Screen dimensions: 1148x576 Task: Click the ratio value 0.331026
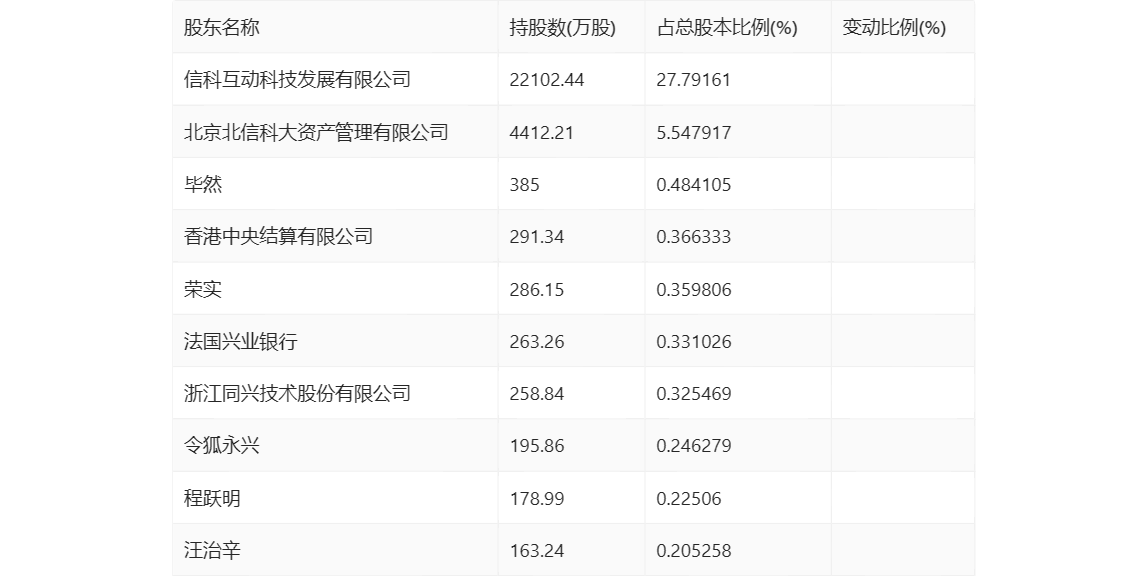click(x=693, y=342)
